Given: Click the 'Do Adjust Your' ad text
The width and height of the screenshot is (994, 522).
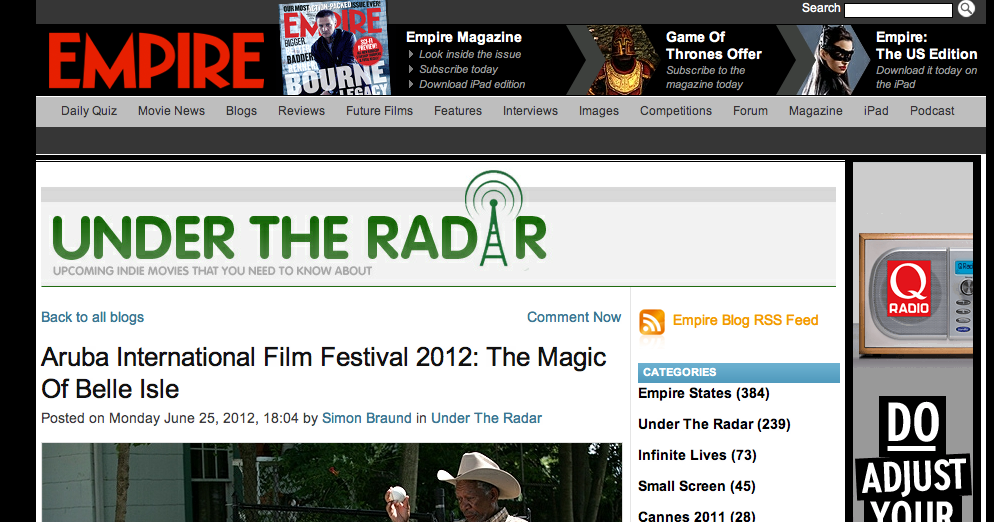Looking at the screenshot, I should [x=913, y=460].
